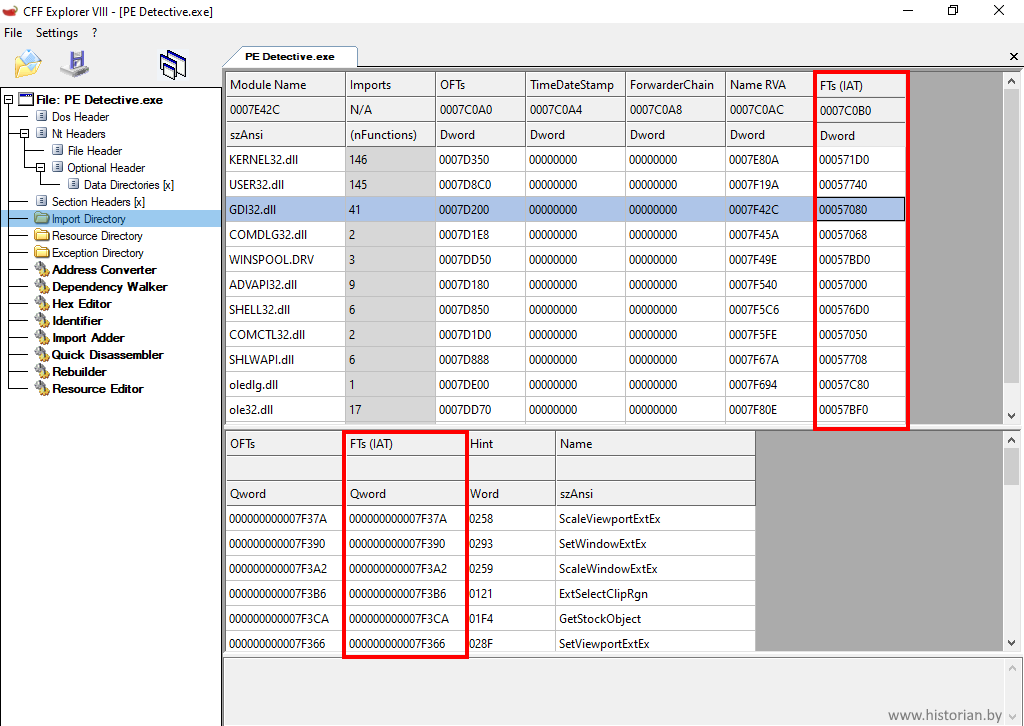Open the Hex Editor tool
This screenshot has height=726, width=1024.
click(81, 304)
